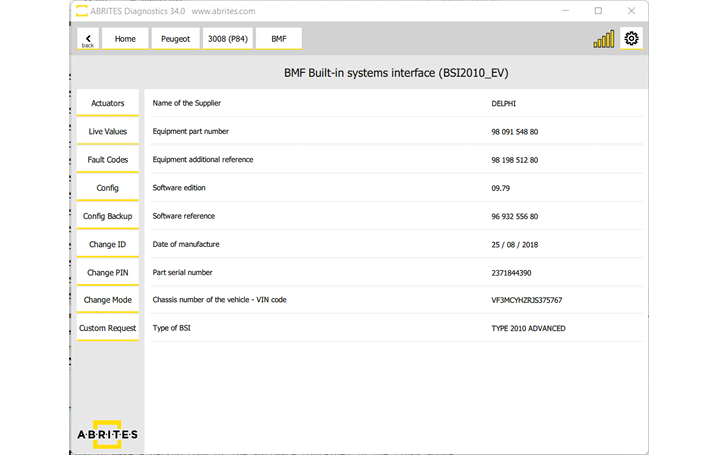Image resolution: width=719 pixels, height=455 pixels.
Task: Click the ABRITES app icon in title bar
Action: pyautogui.click(x=81, y=11)
